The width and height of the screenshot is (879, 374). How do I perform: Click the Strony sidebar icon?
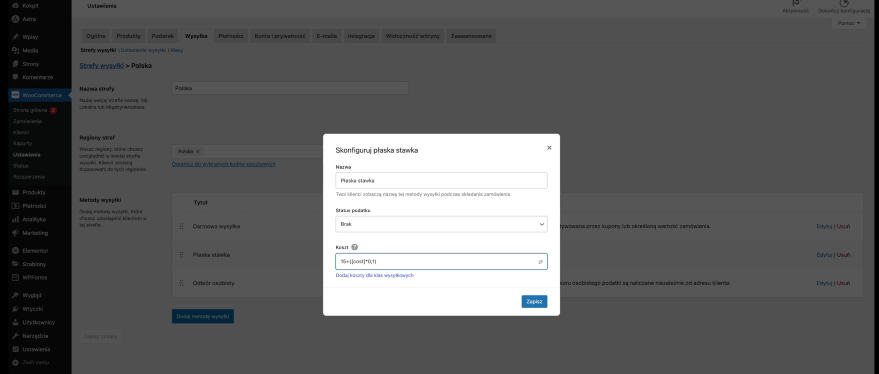pyautogui.click(x=16, y=64)
